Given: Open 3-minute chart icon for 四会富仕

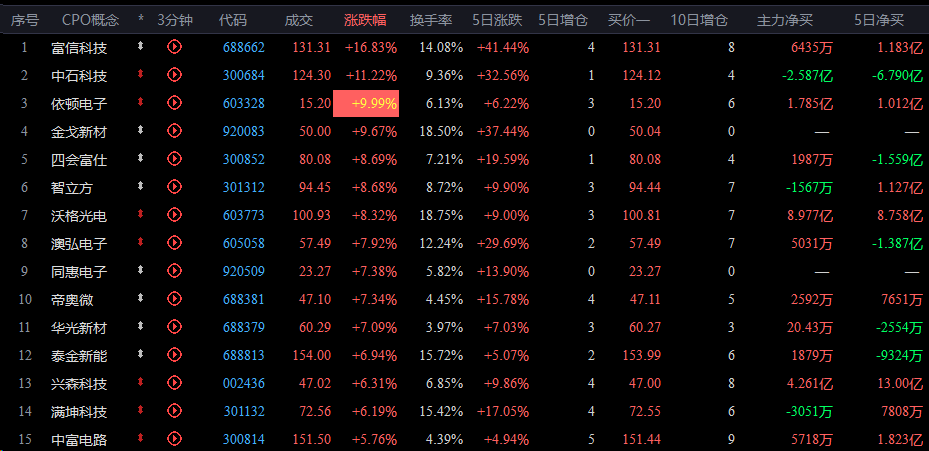Looking at the screenshot, I should pos(174,158).
